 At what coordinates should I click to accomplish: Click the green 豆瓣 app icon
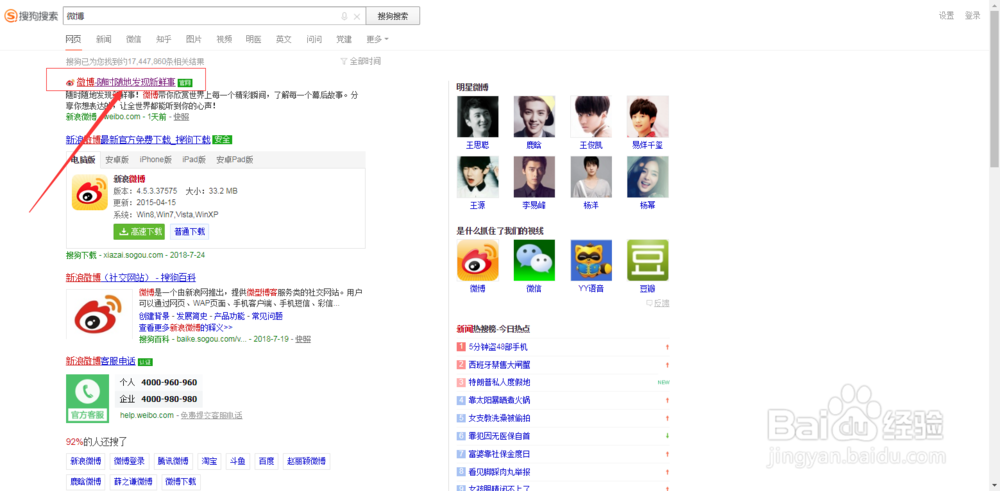(648, 260)
